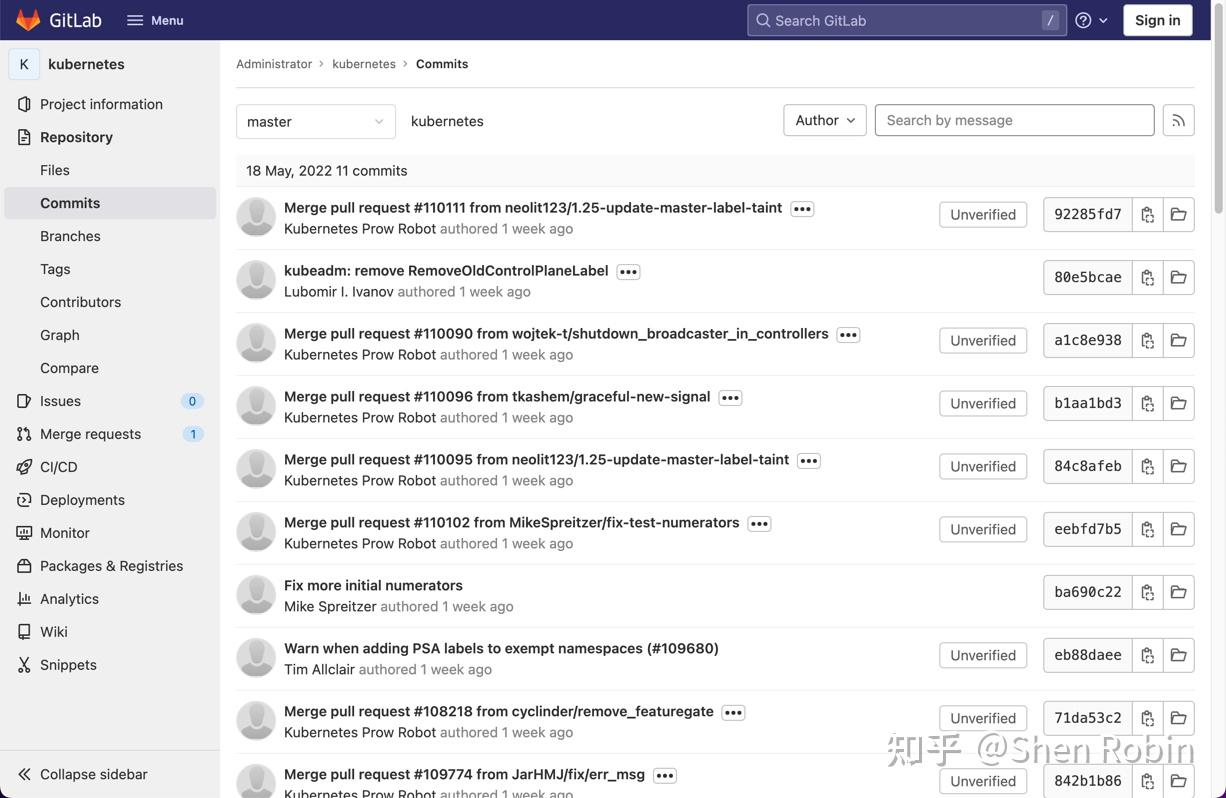Open the CI/CD section
The width and height of the screenshot is (1226, 798).
[55, 465]
